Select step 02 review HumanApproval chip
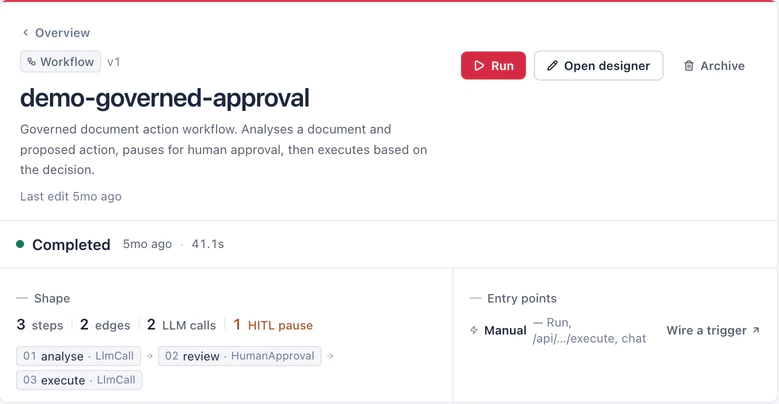 pyautogui.click(x=239, y=356)
